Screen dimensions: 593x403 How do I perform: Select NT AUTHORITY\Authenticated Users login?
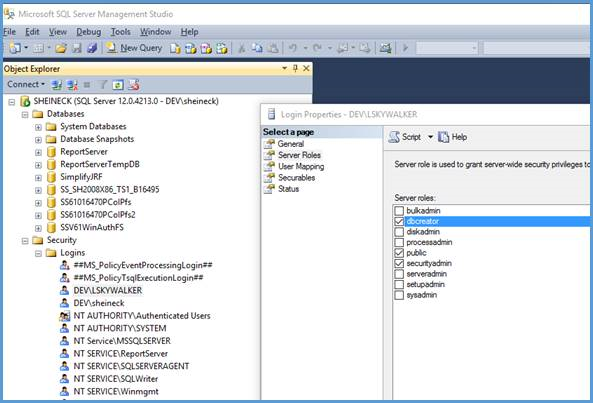142,316
